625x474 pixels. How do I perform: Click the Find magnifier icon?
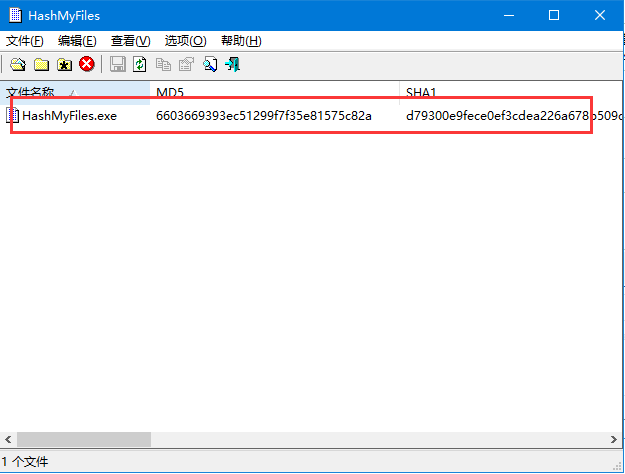point(210,64)
